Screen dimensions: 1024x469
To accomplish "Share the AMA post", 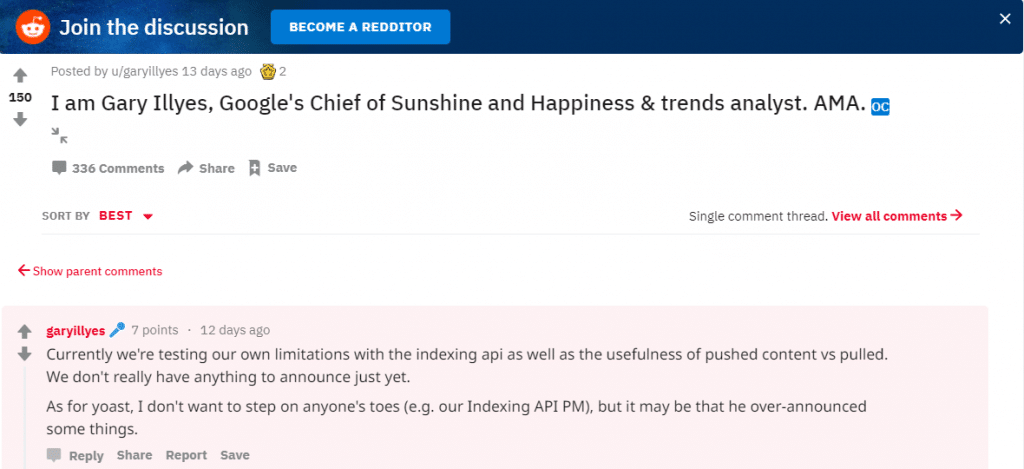I will 206,168.
